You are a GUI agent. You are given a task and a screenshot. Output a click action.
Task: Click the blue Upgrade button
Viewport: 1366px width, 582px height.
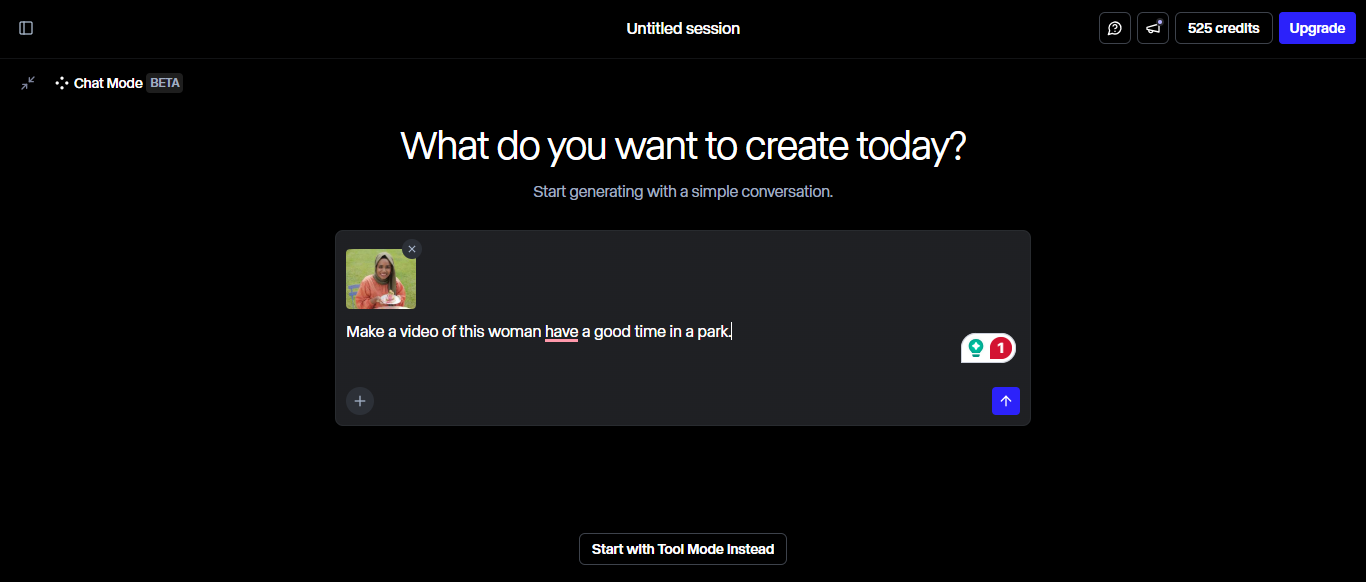coord(1317,28)
